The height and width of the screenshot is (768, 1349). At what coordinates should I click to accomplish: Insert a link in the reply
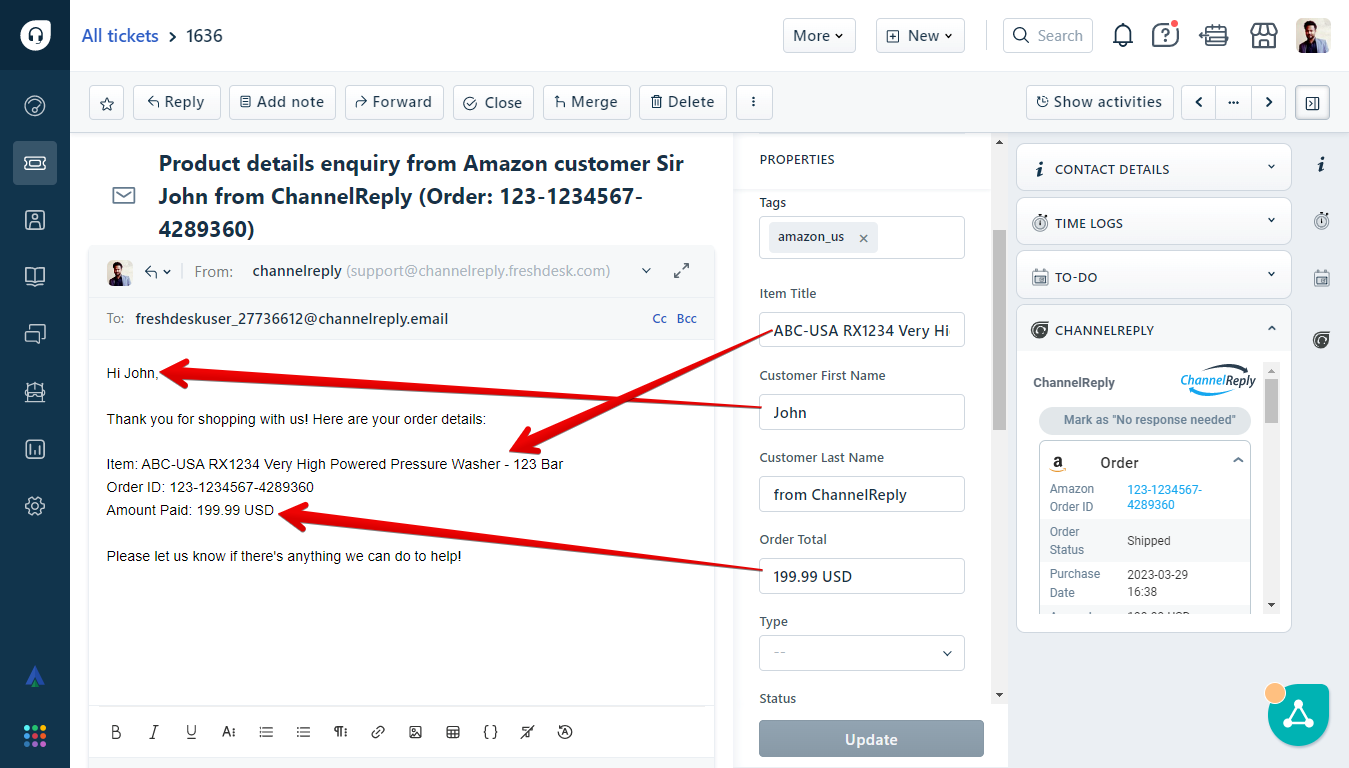[x=378, y=732]
